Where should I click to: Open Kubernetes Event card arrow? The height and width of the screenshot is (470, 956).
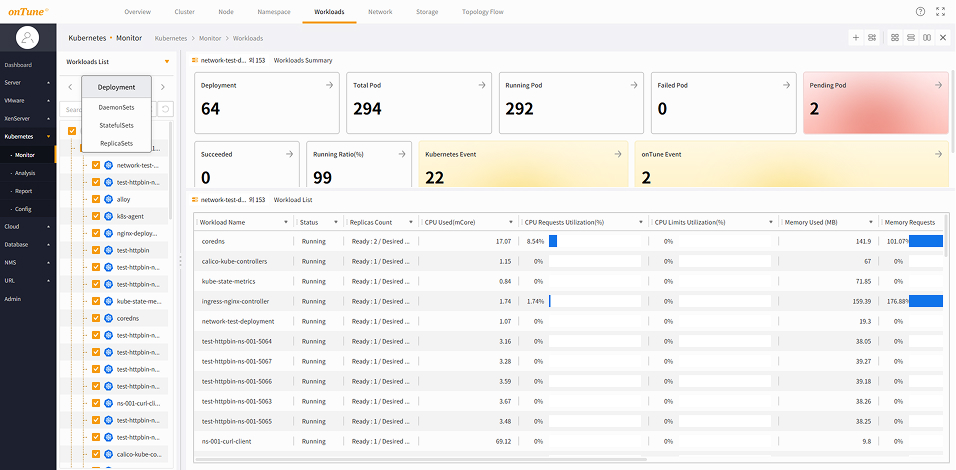click(x=618, y=154)
